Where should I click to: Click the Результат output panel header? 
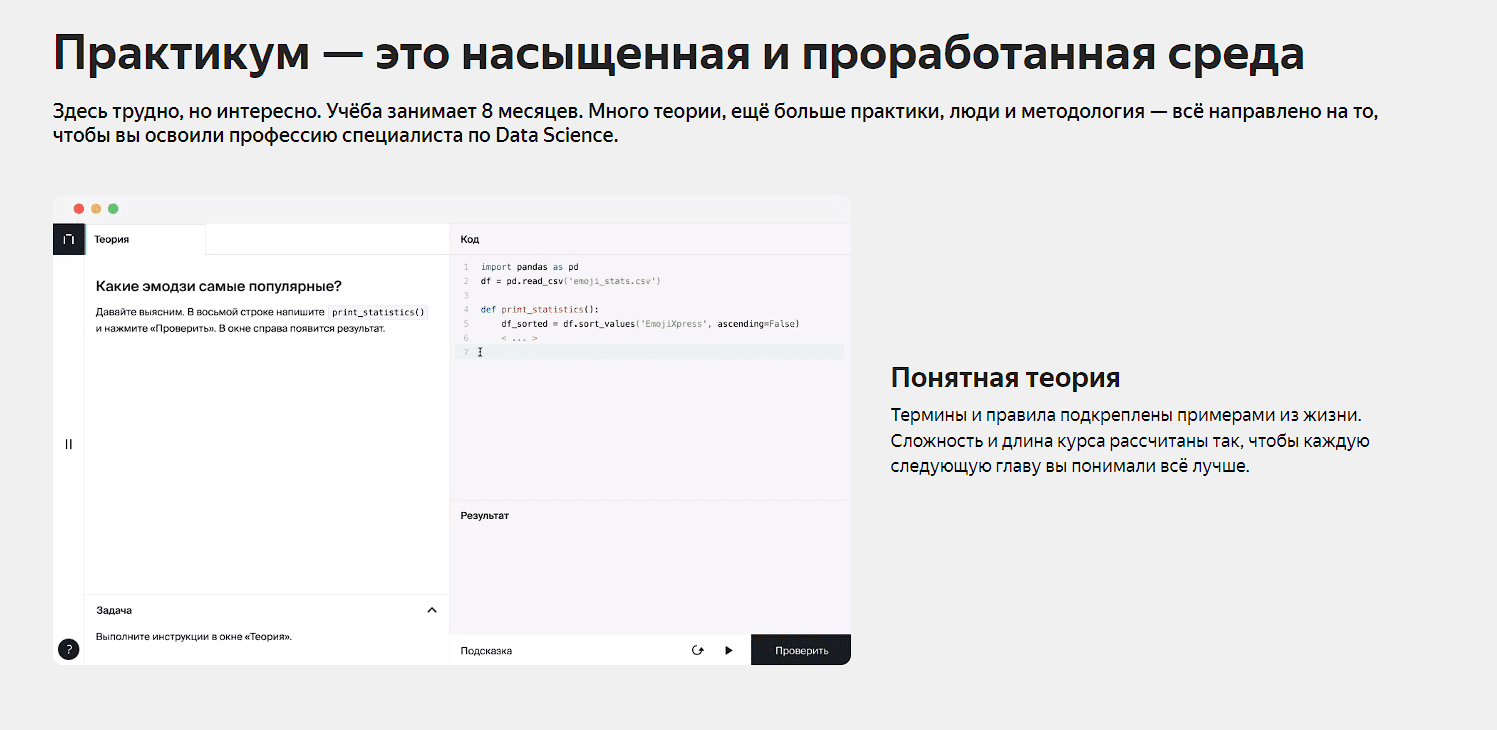click(x=485, y=516)
